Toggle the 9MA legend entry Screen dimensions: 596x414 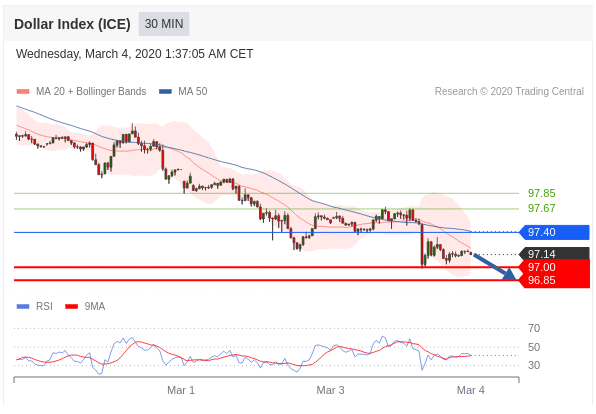(85, 306)
